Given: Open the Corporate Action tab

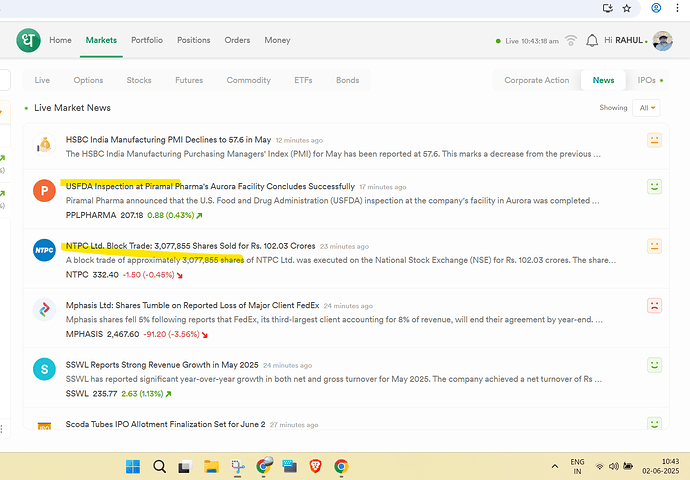Looking at the screenshot, I should point(537,80).
